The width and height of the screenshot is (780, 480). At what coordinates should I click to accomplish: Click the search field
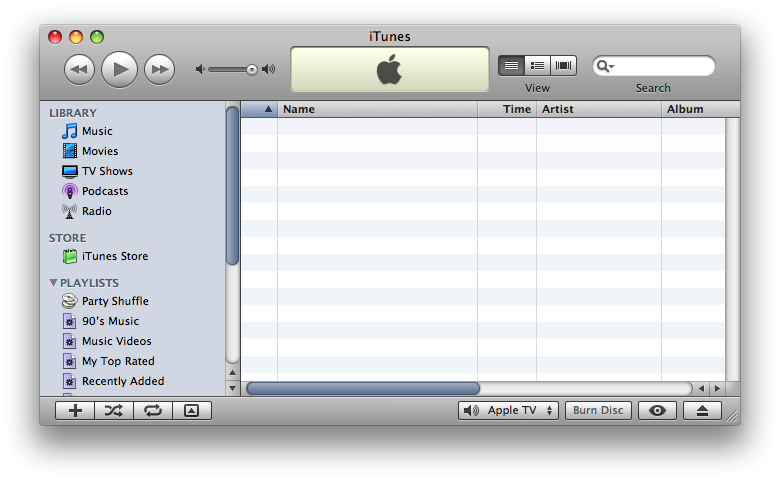[x=654, y=66]
